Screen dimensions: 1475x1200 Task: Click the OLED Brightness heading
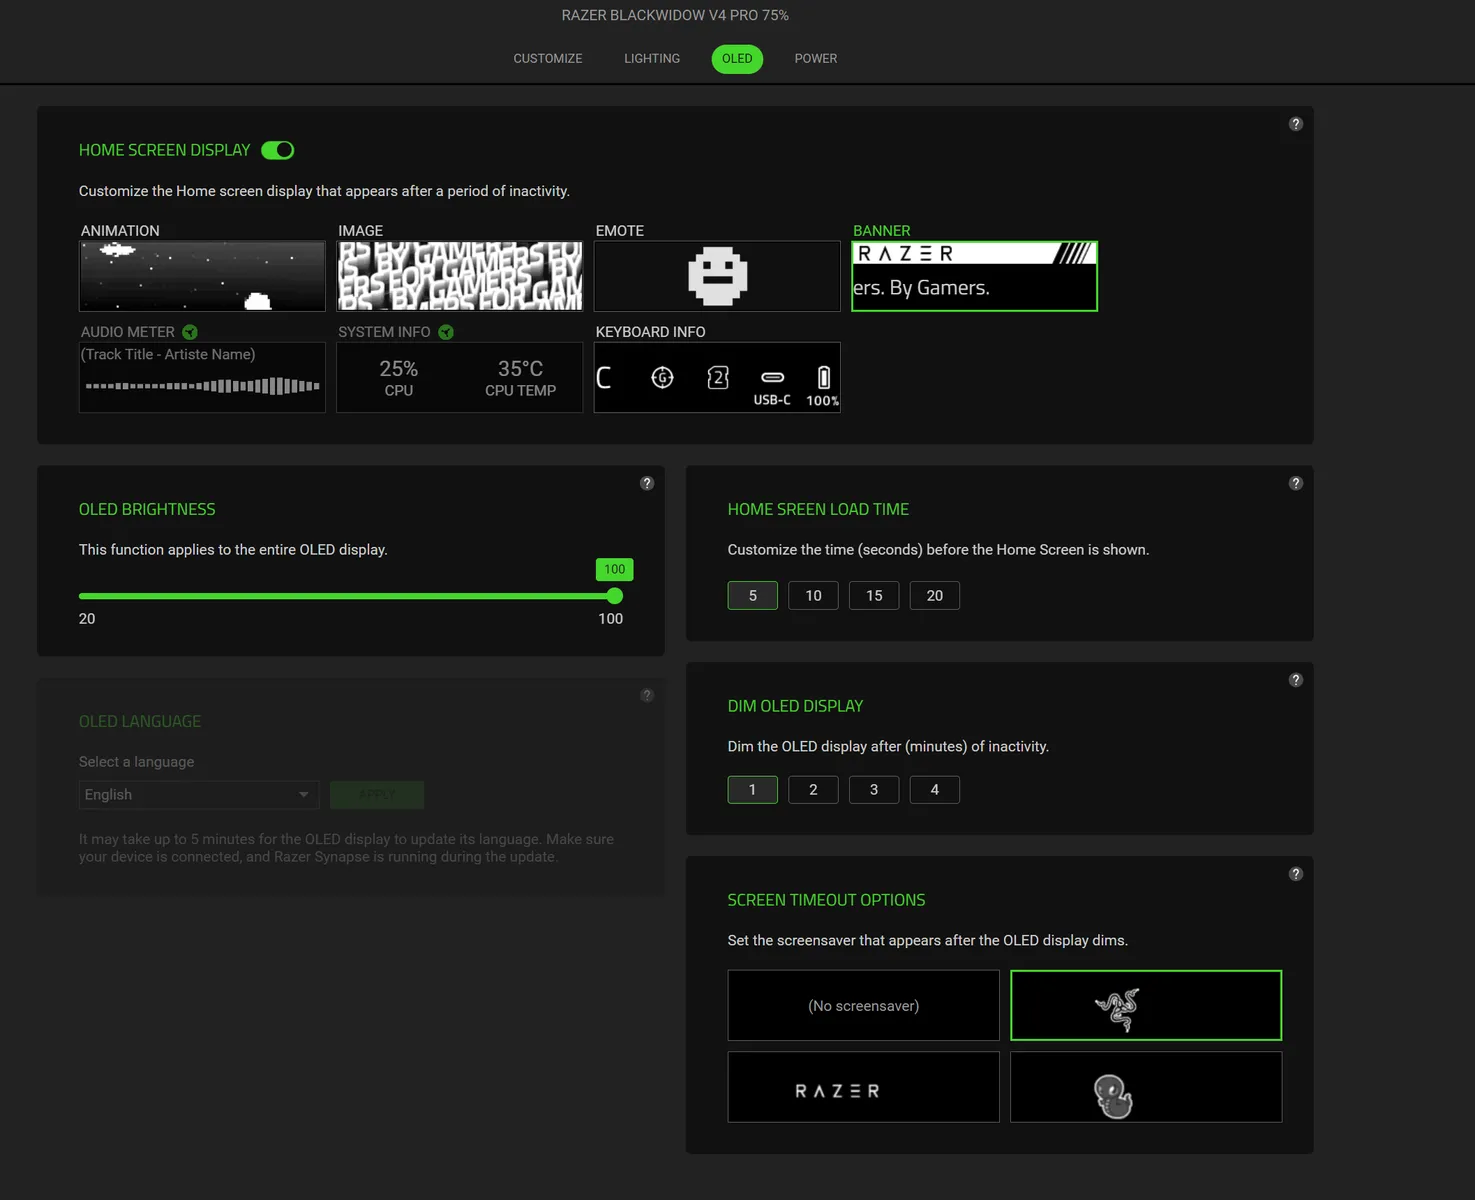click(147, 510)
